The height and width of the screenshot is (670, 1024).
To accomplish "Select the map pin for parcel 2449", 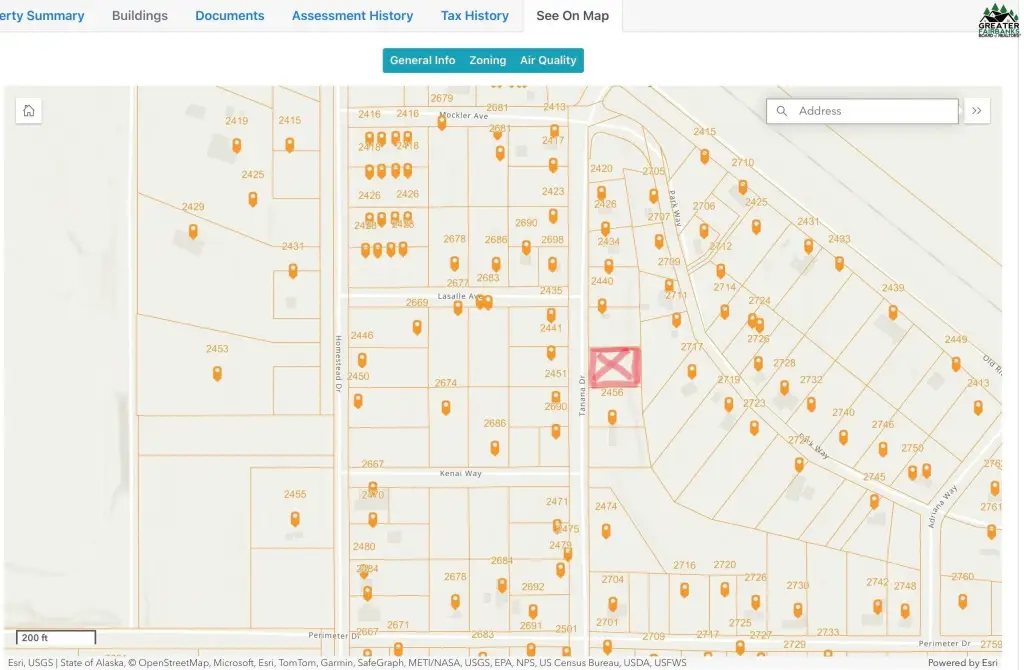I will coord(956,363).
